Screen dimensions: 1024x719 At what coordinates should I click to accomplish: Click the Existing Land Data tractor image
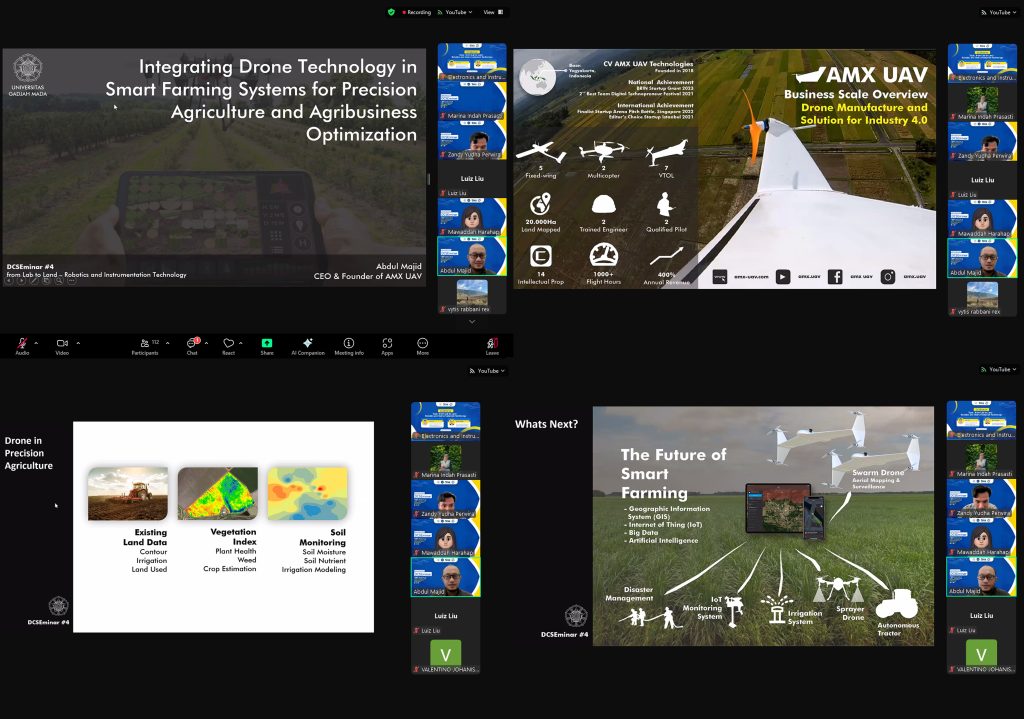pyautogui.click(x=128, y=493)
